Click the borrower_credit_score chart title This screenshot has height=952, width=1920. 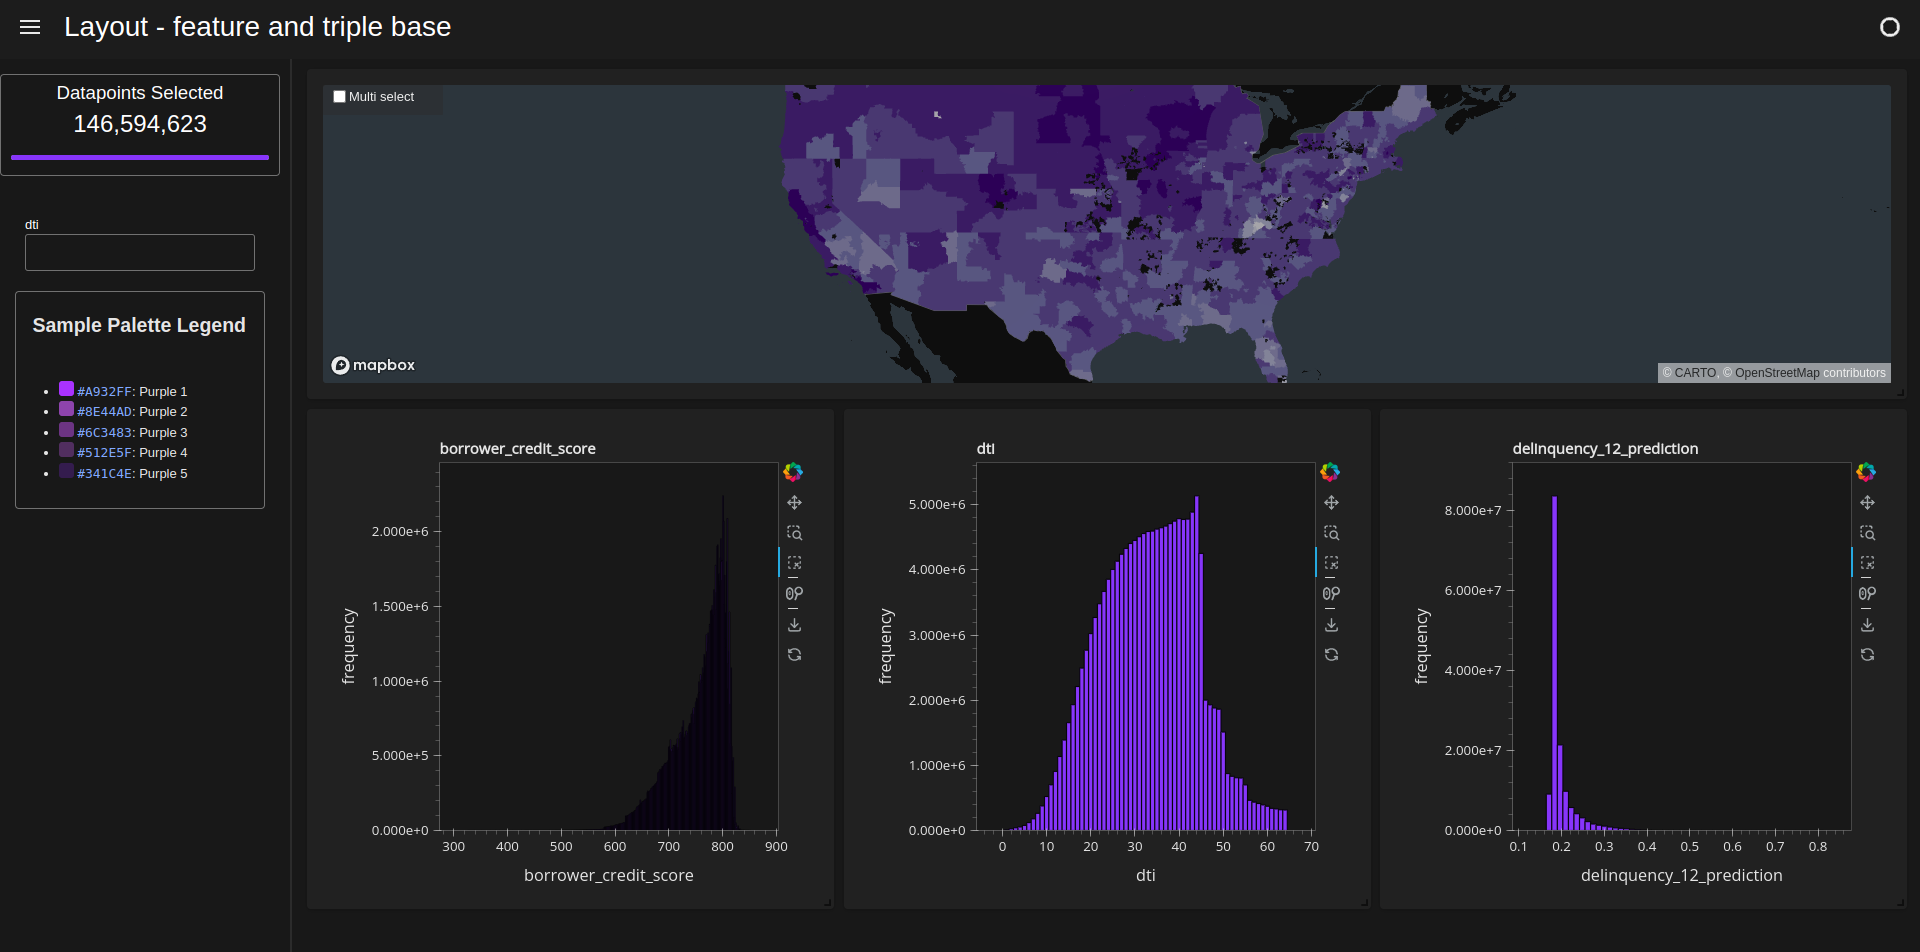pyautogui.click(x=518, y=449)
